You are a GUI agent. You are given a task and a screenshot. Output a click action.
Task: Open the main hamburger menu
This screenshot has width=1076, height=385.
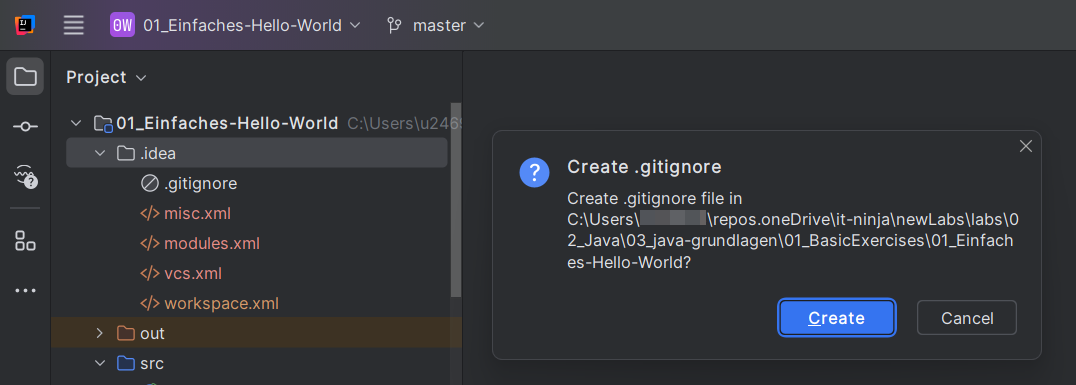(x=73, y=25)
